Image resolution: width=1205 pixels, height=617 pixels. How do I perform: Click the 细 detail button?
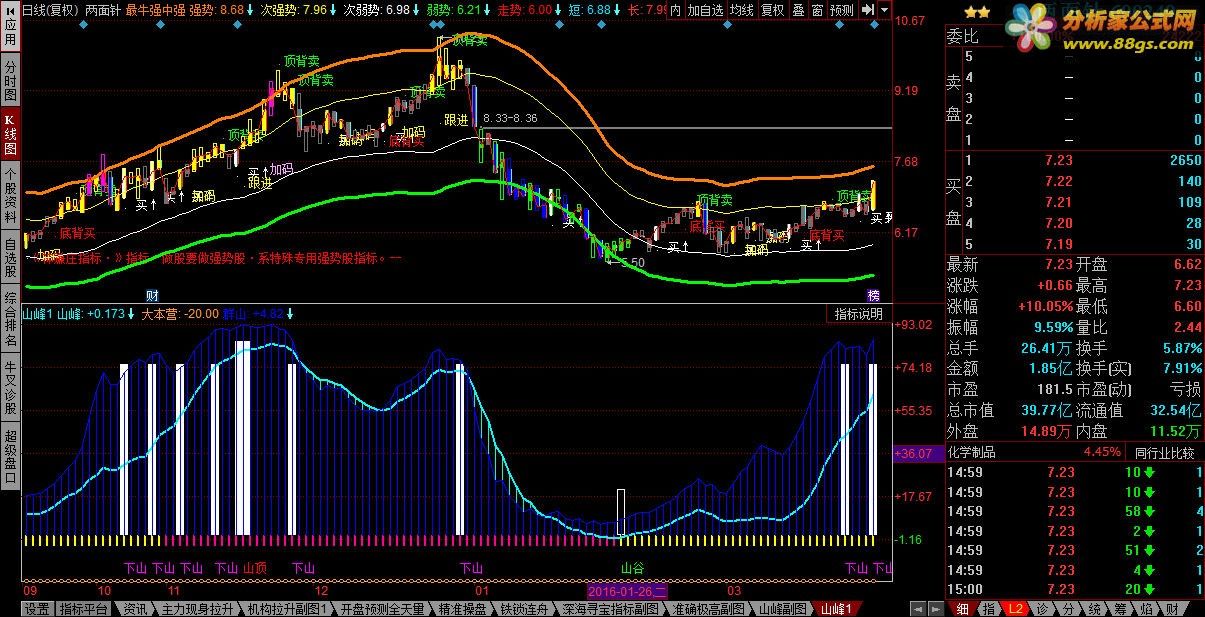coord(963,608)
